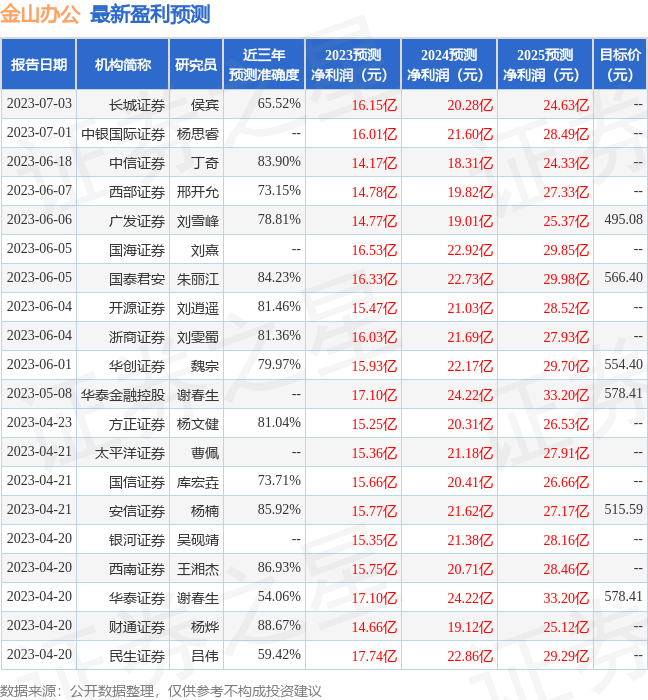
Task: Select the 2025预测净利润 column header
Action: (545, 64)
